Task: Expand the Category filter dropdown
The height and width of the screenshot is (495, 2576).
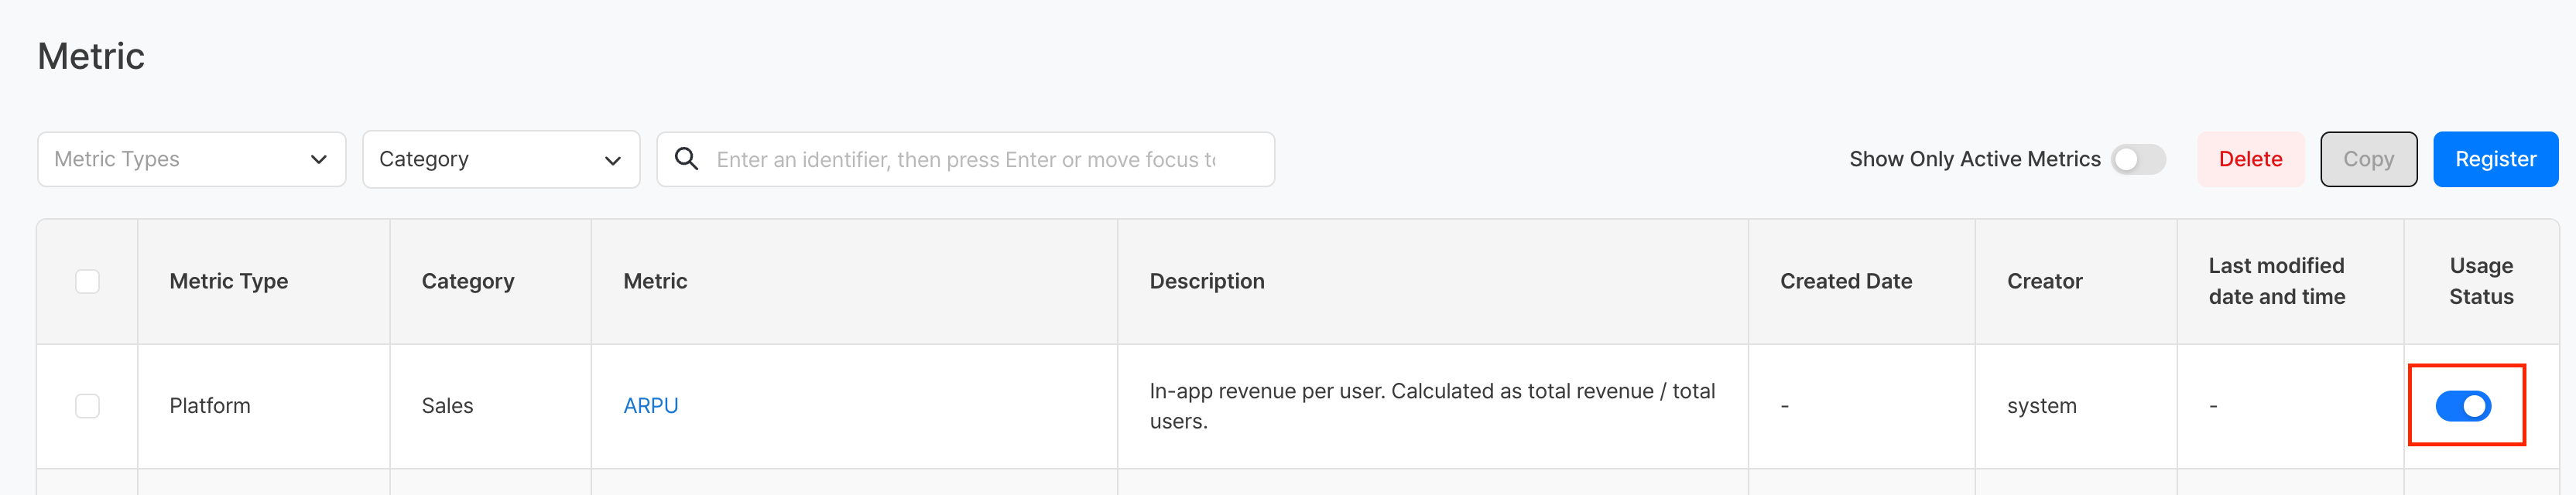Action: (x=500, y=159)
